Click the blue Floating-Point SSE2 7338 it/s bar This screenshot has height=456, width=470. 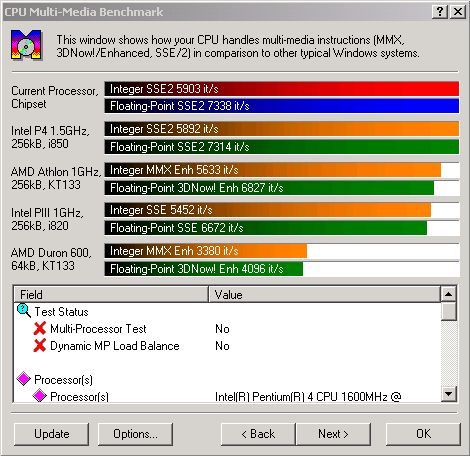click(282, 106)
